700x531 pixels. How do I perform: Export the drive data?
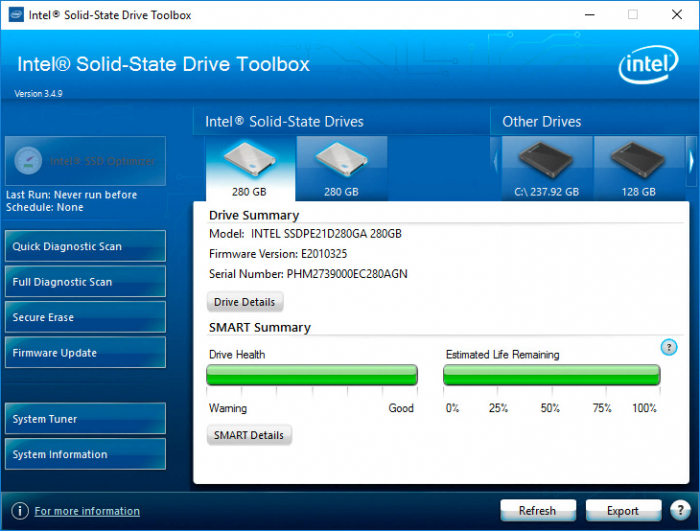(623, 510)
